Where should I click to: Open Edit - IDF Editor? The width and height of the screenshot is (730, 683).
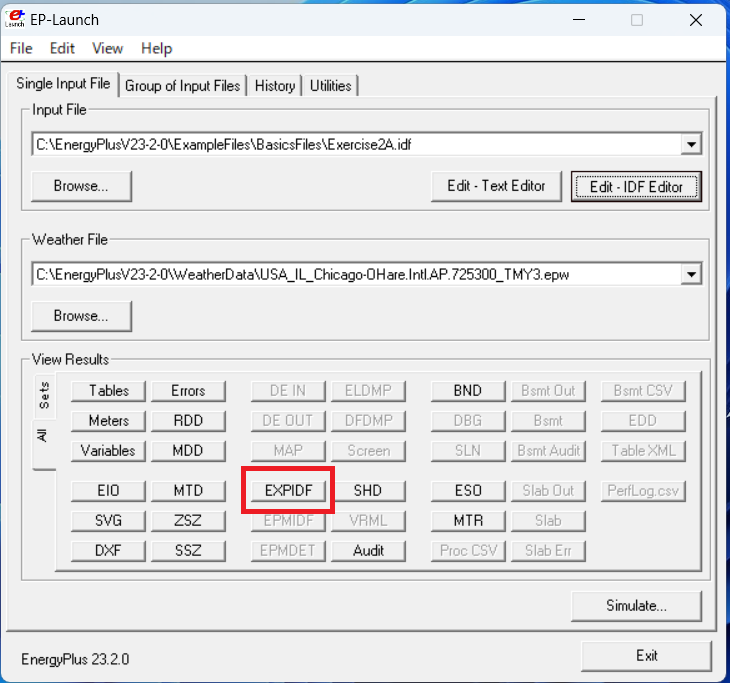pos(636,187)
